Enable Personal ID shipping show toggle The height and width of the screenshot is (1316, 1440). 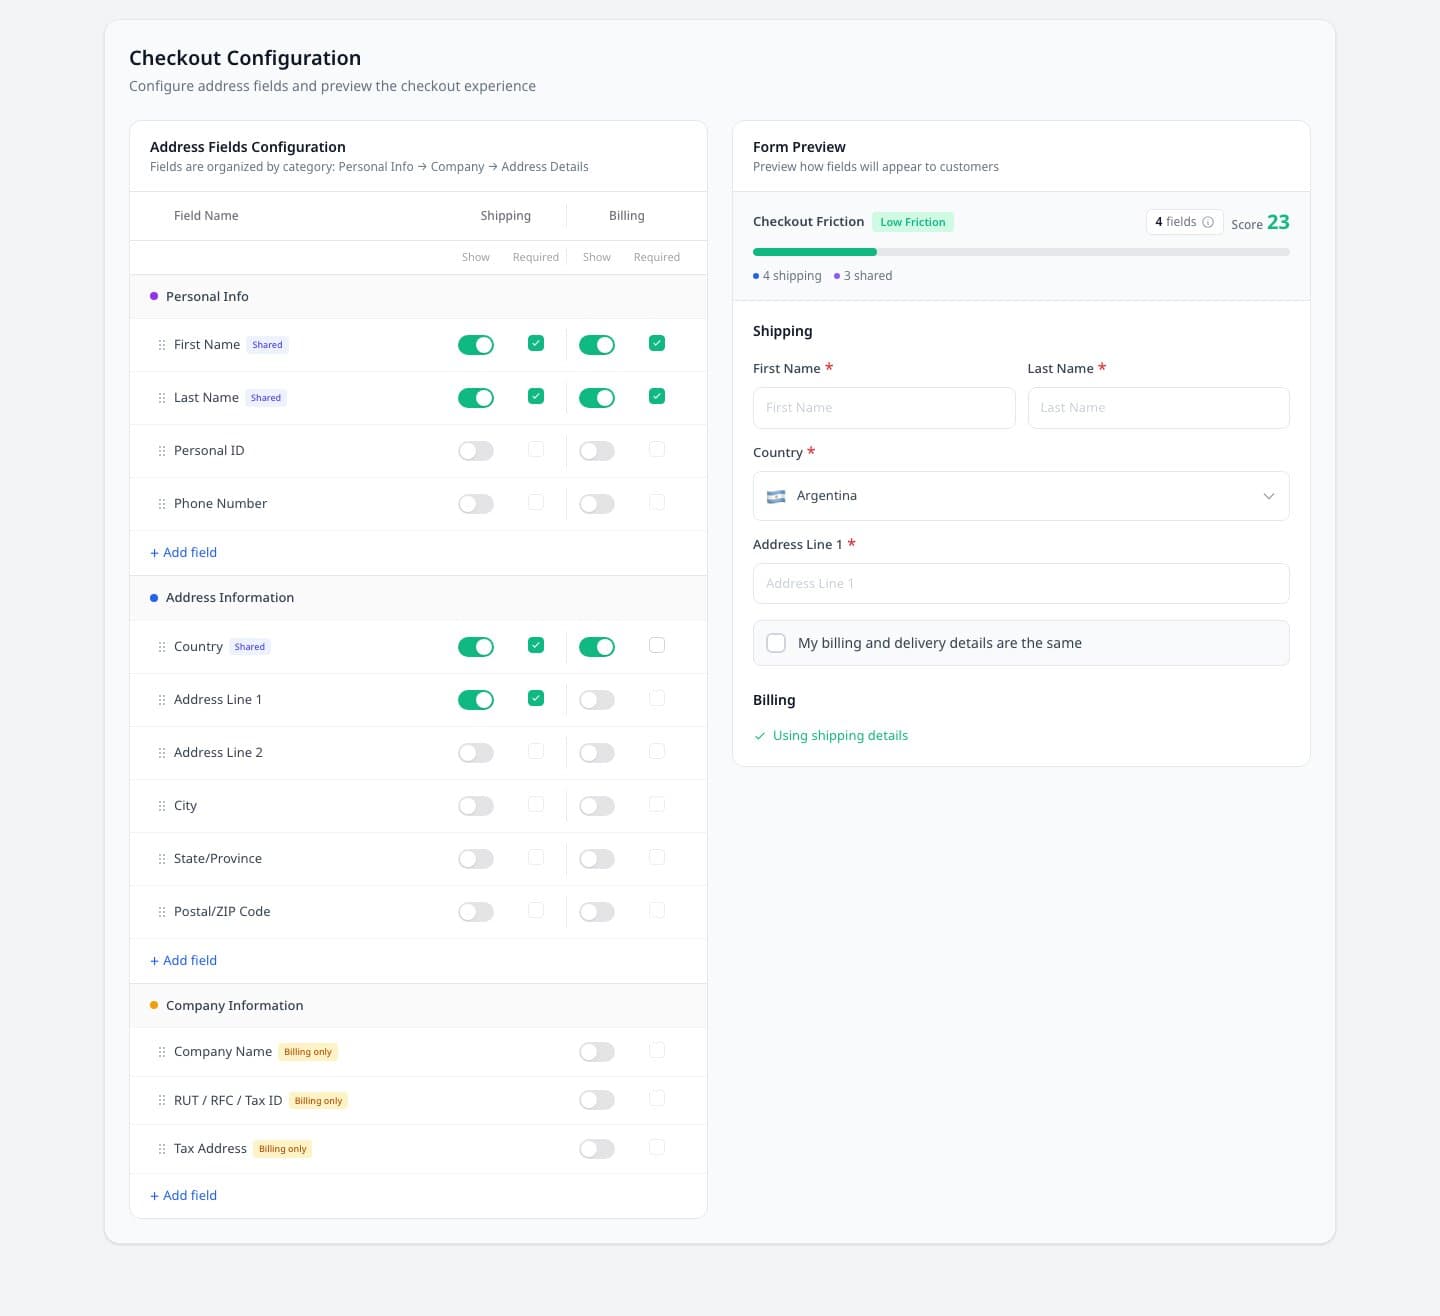476,451
